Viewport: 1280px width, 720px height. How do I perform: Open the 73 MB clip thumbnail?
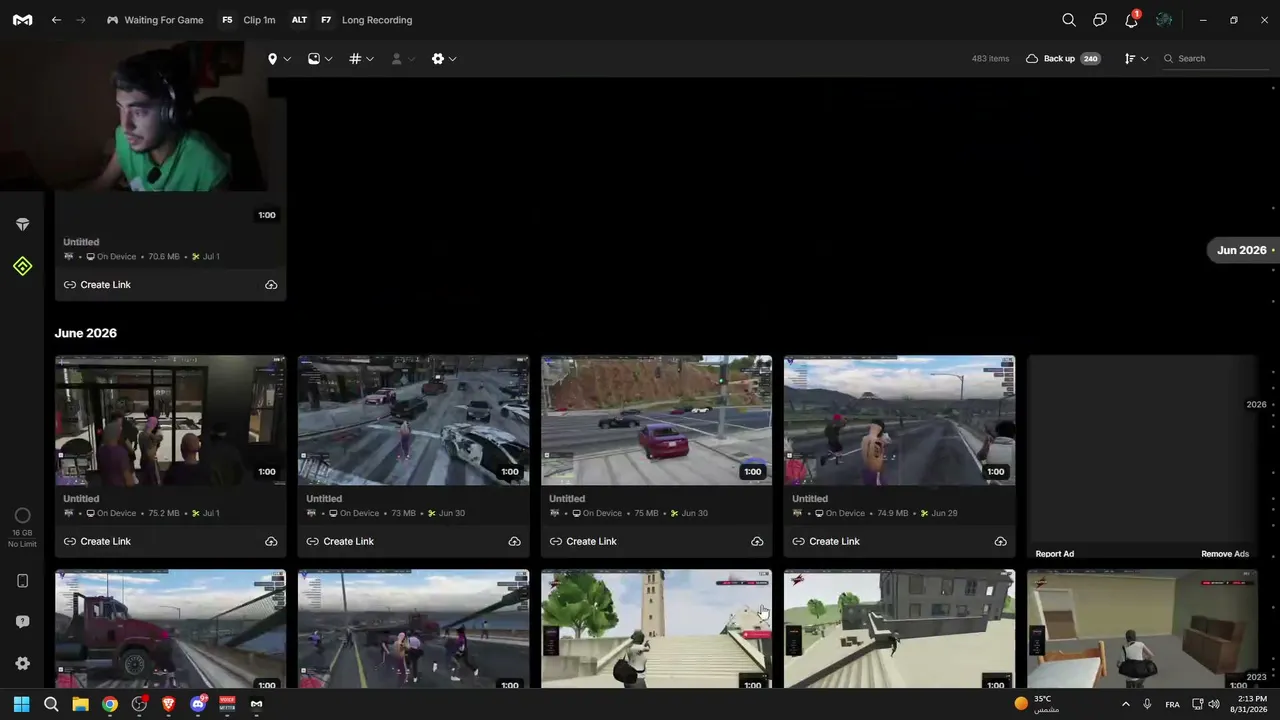click(413, 420)
